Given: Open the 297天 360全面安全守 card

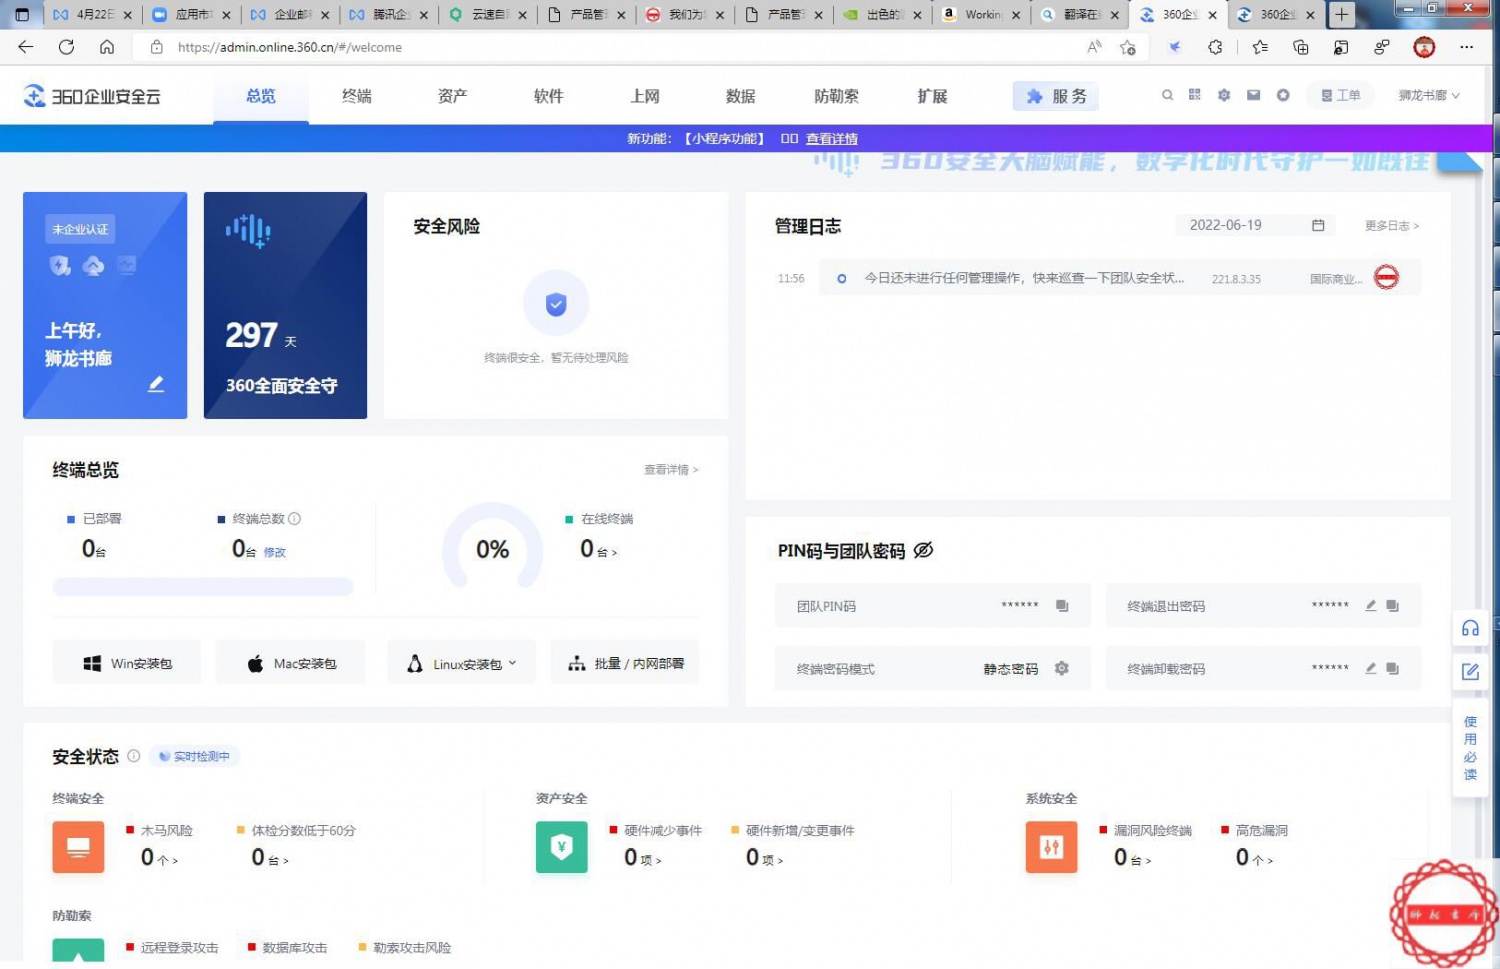Looking at the screenshot, I should pyautogui.click(x=285, y=305).
